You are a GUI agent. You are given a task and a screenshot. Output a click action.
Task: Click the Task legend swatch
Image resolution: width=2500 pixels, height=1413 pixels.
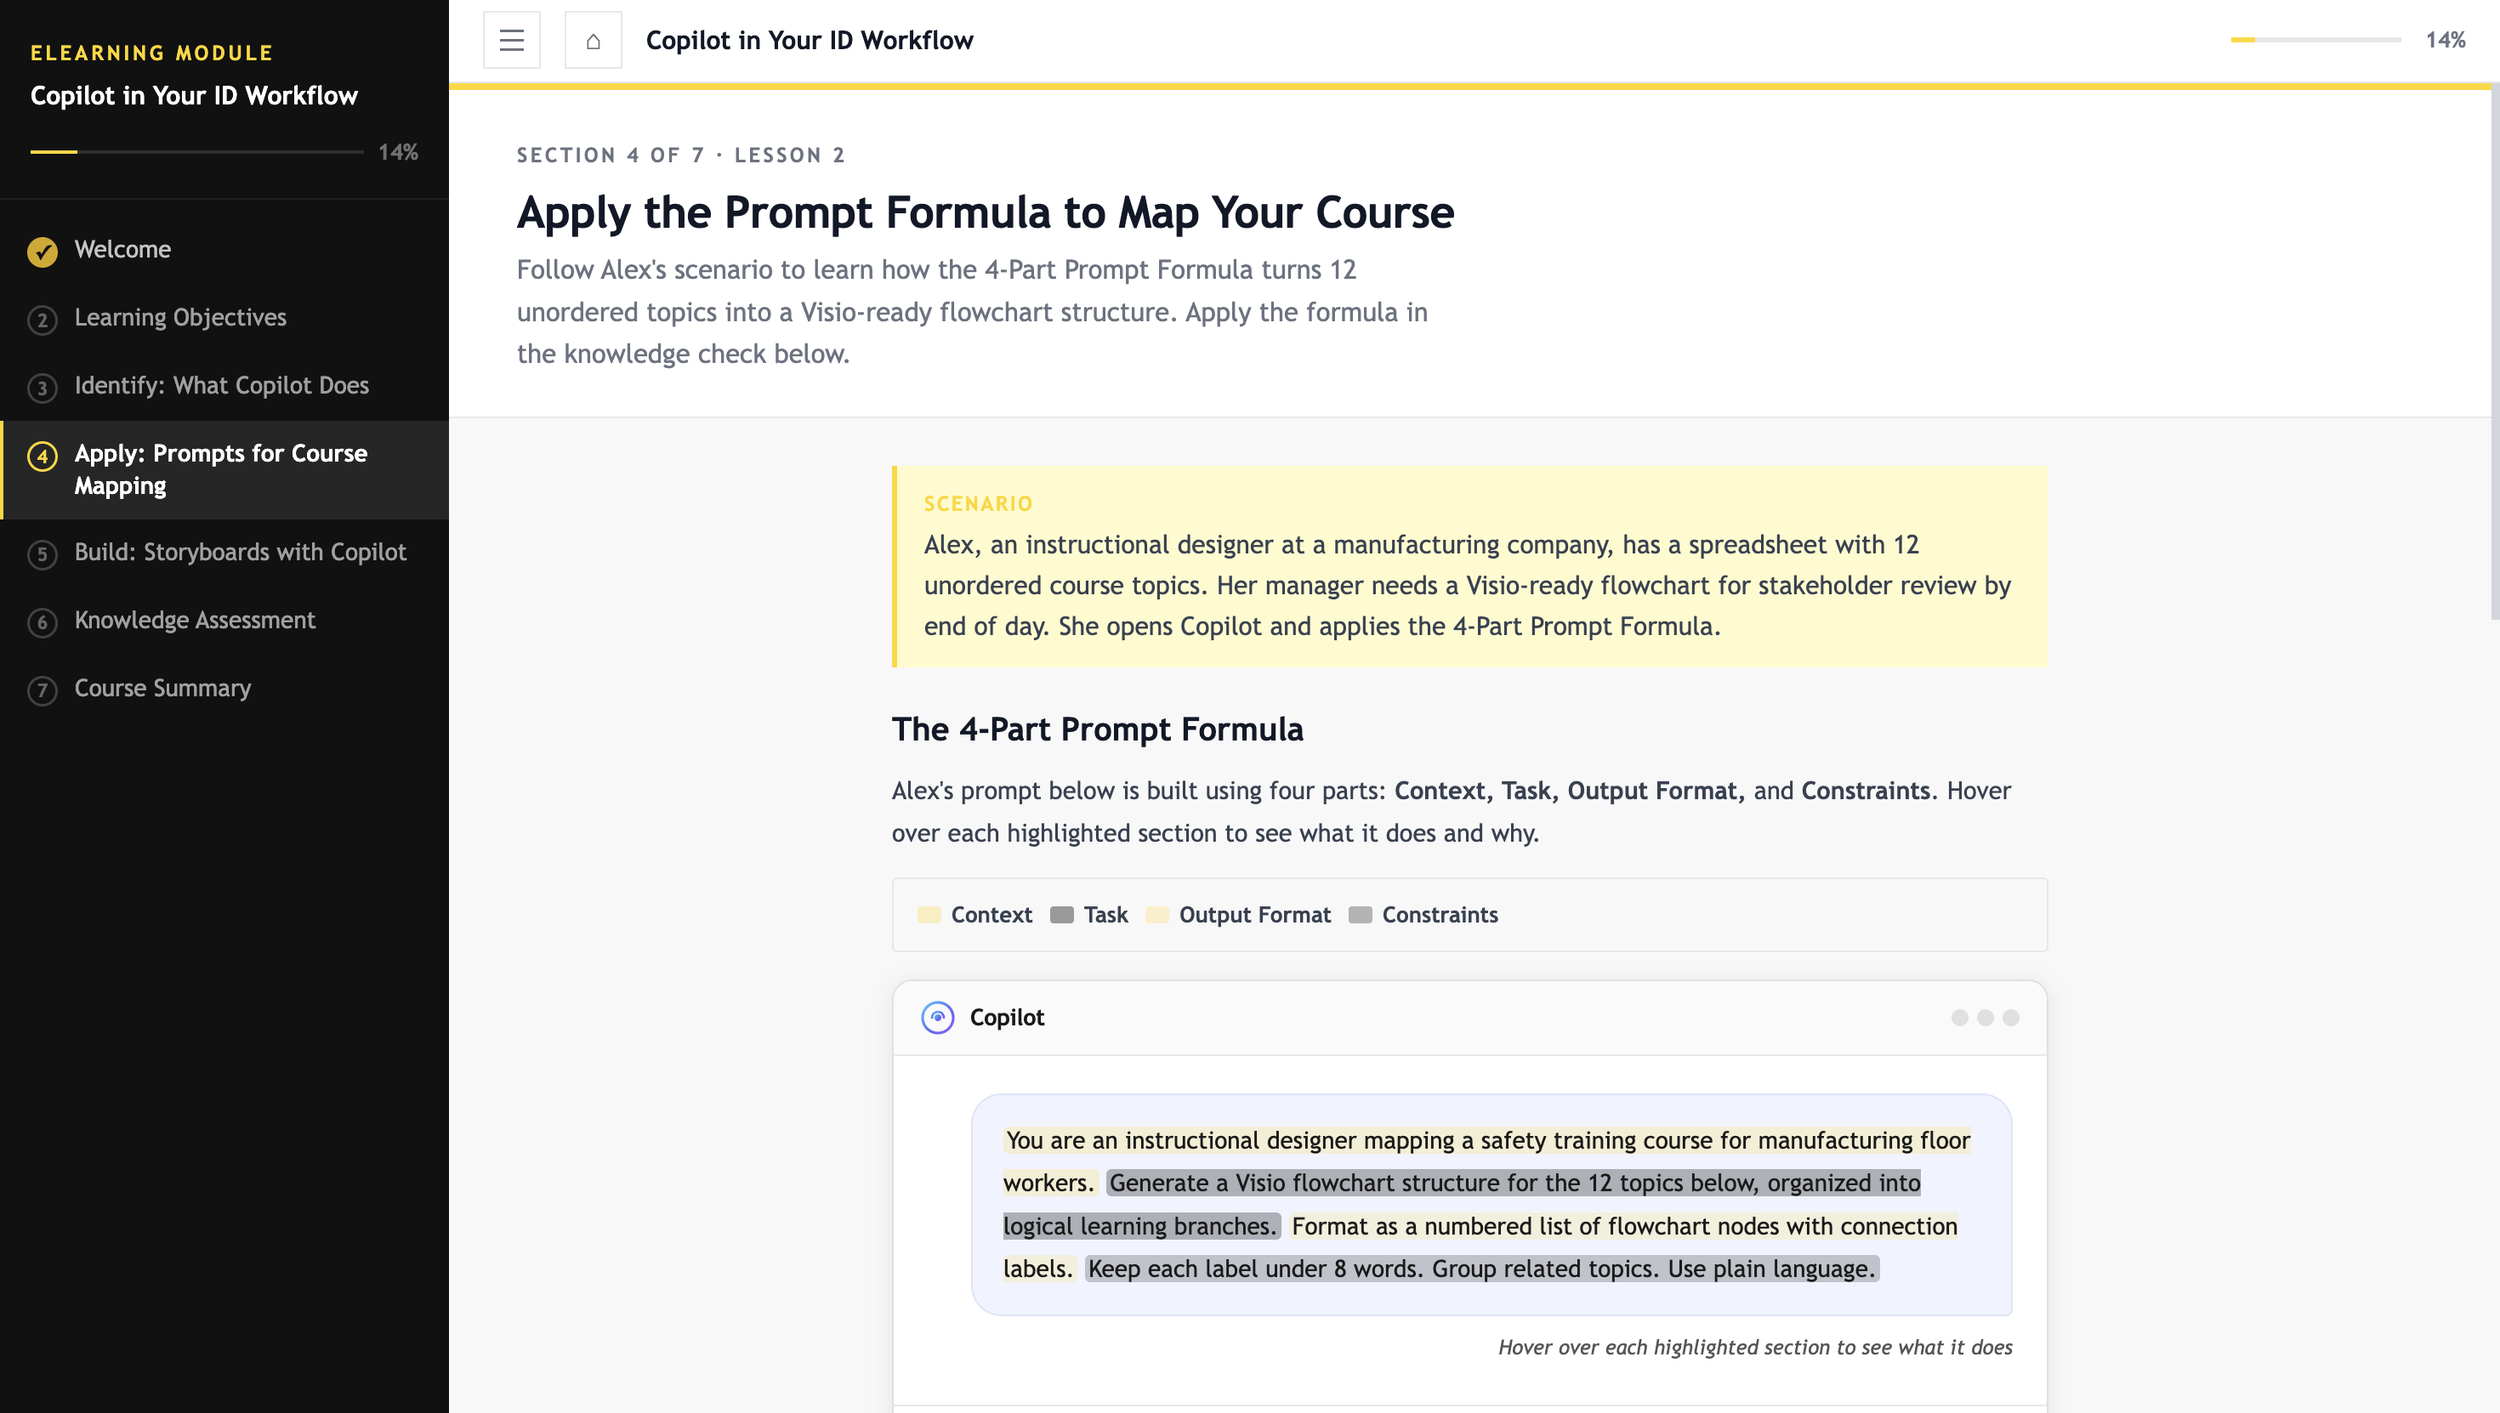pyautogui.click(x=1061, y=915)
